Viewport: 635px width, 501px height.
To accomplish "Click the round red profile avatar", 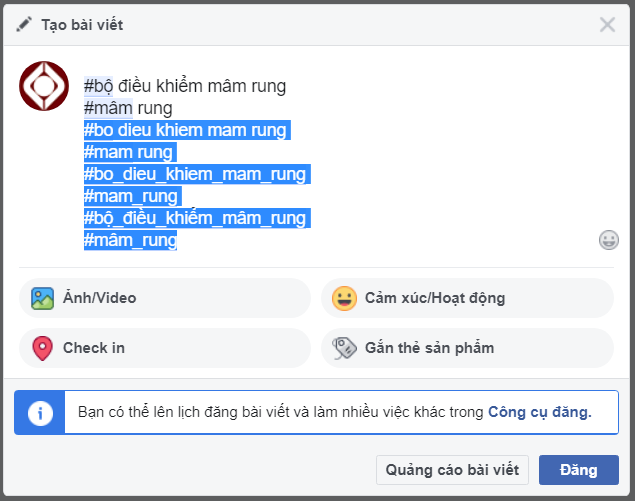I will point(44,86).
